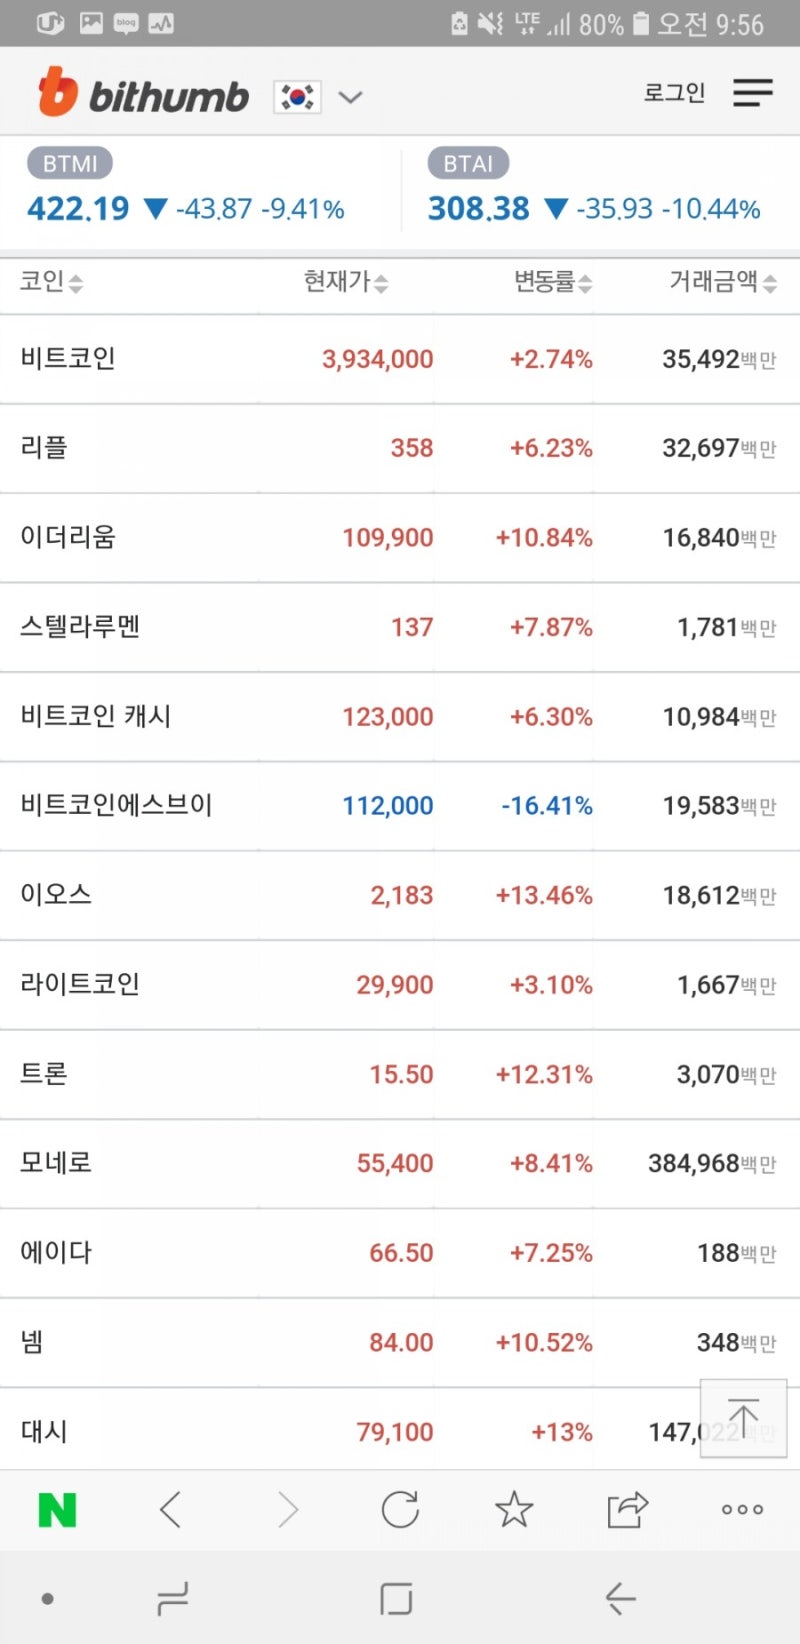Image resolution: width=800 pixels, height=1644 pixels.
Task: Bookmark this page with the star icon
Action: click(514, 1510)
